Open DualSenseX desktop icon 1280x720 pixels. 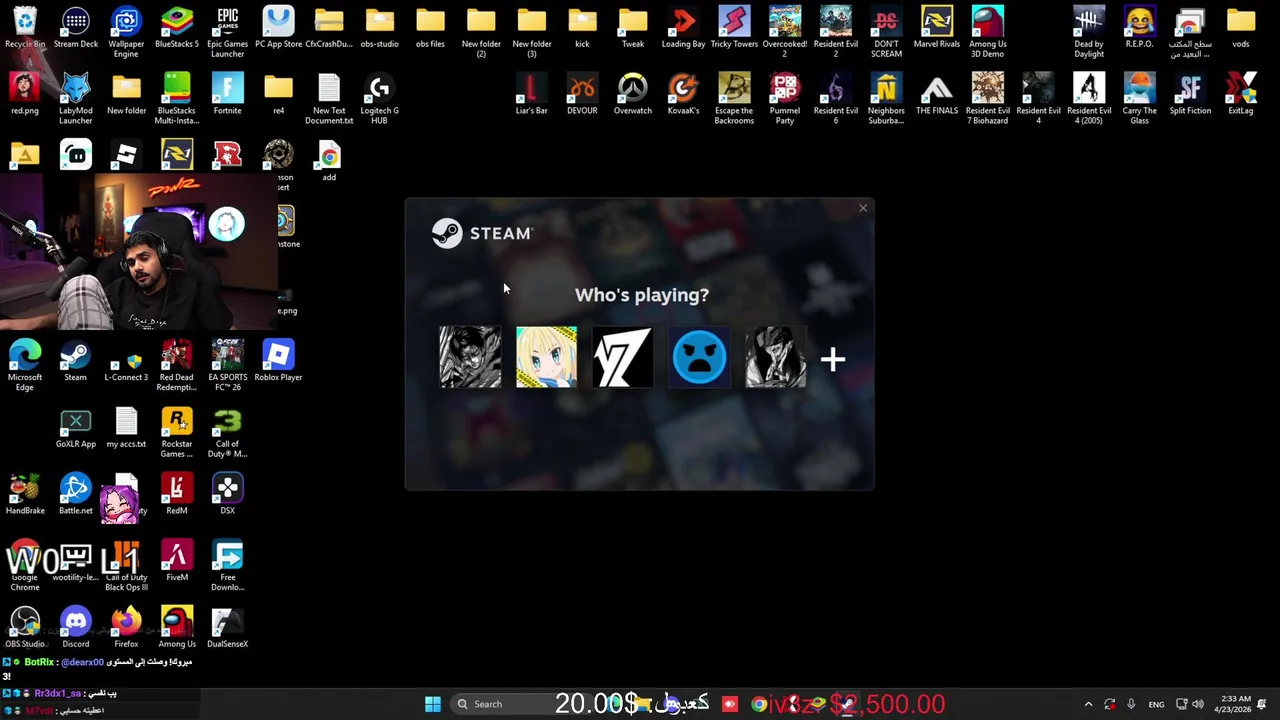227,627
